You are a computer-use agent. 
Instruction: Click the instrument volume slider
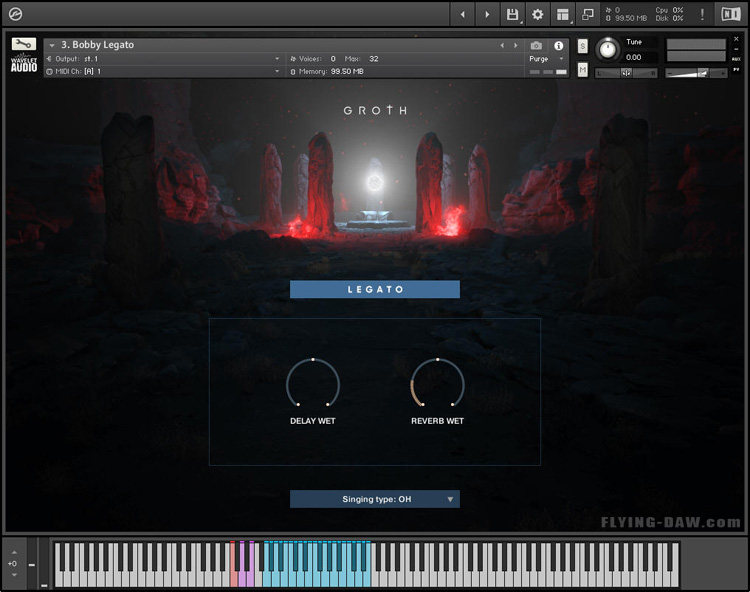695,73
